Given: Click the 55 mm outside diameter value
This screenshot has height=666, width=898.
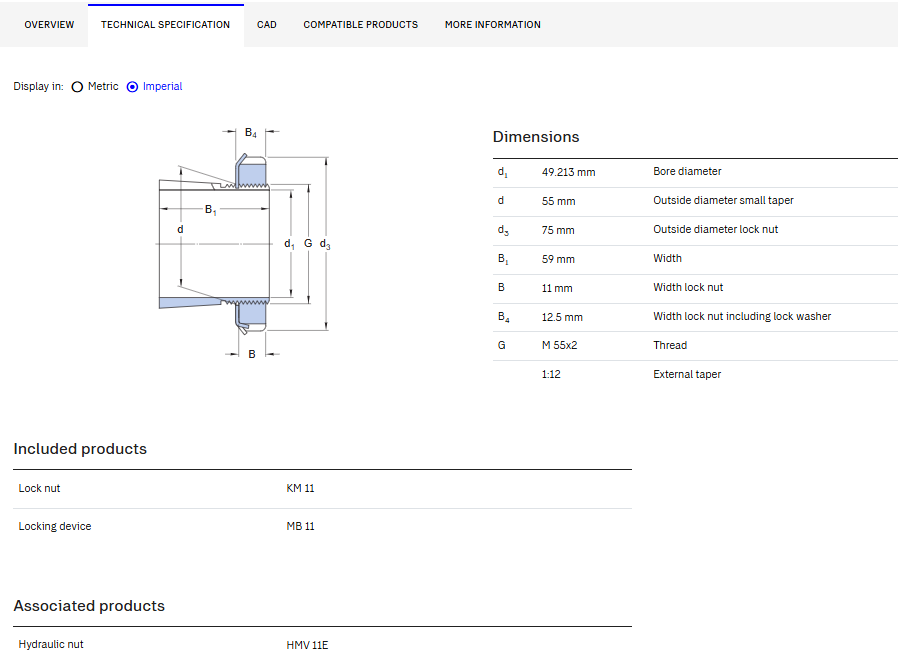Looking at the screenshot, I should (x=558, y=202).
